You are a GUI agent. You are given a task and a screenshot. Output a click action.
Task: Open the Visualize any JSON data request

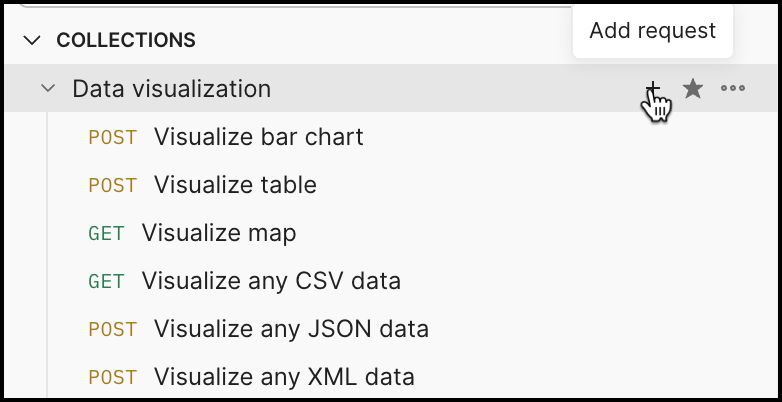pos(291,329)
